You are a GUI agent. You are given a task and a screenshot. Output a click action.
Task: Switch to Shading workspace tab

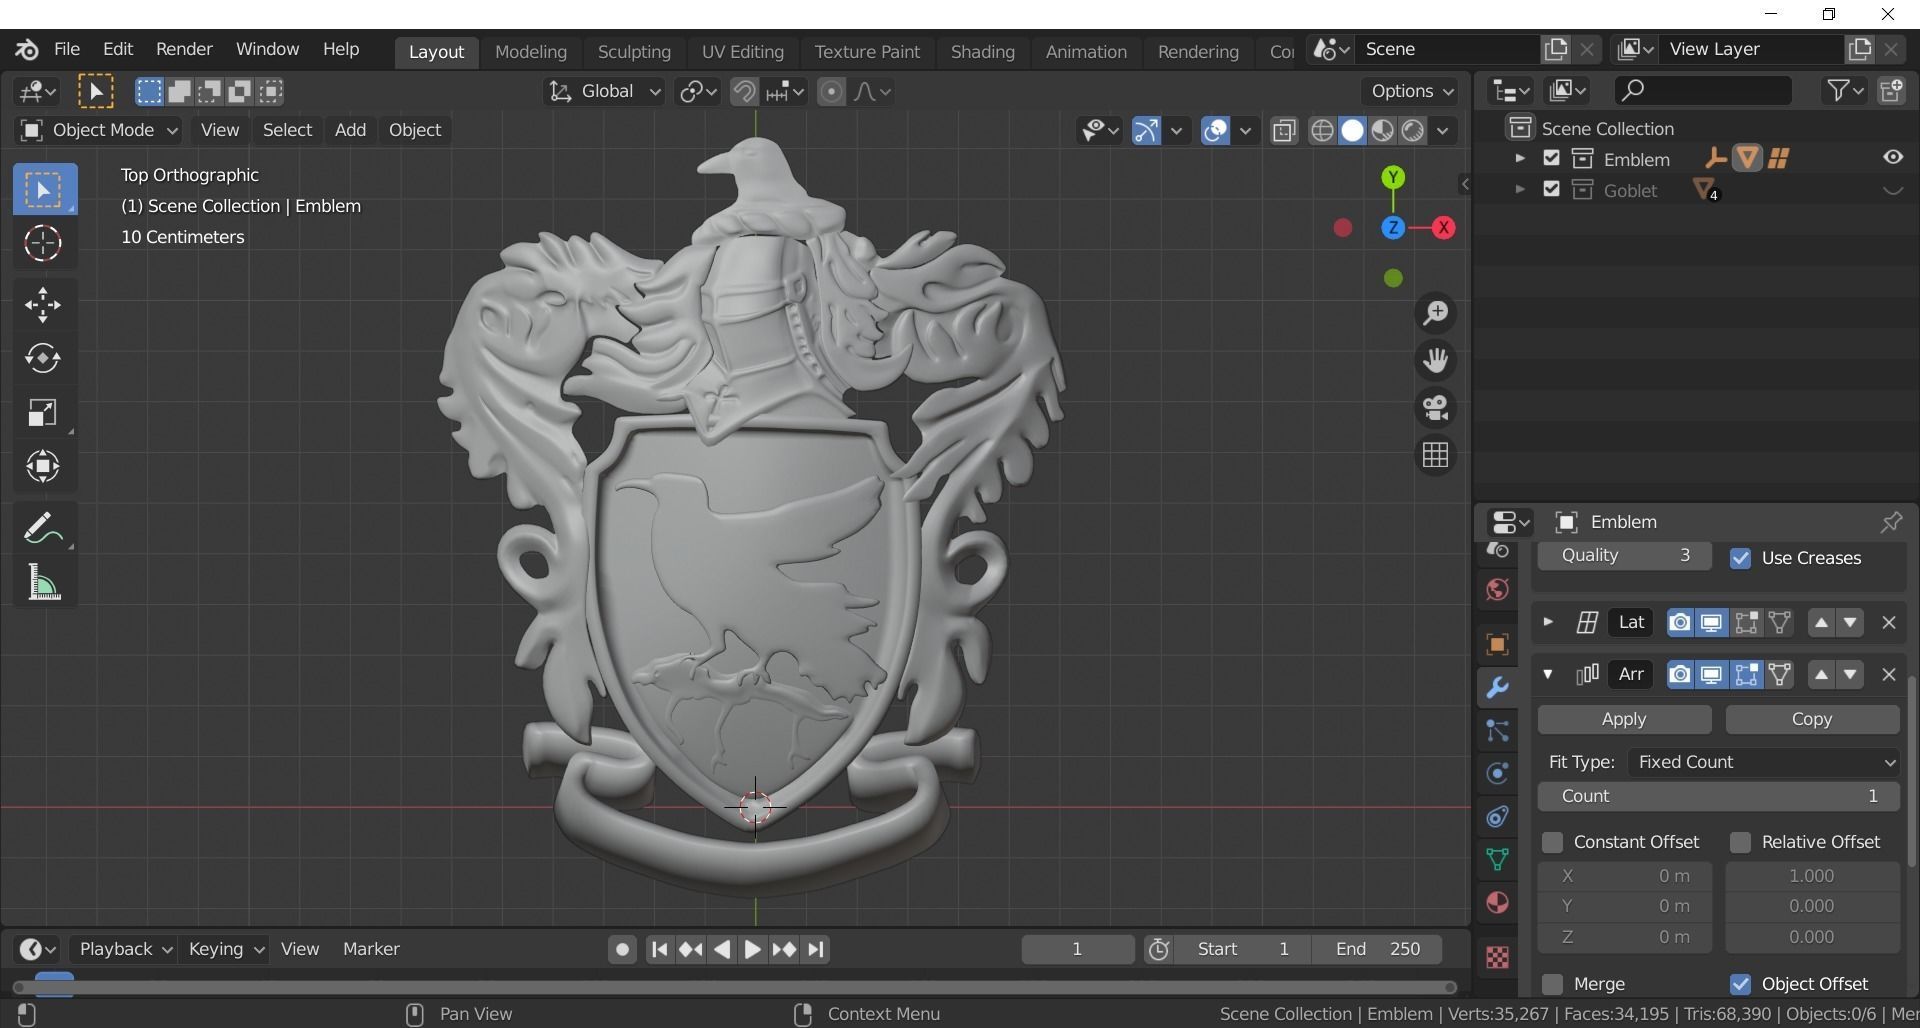(982, 52)
